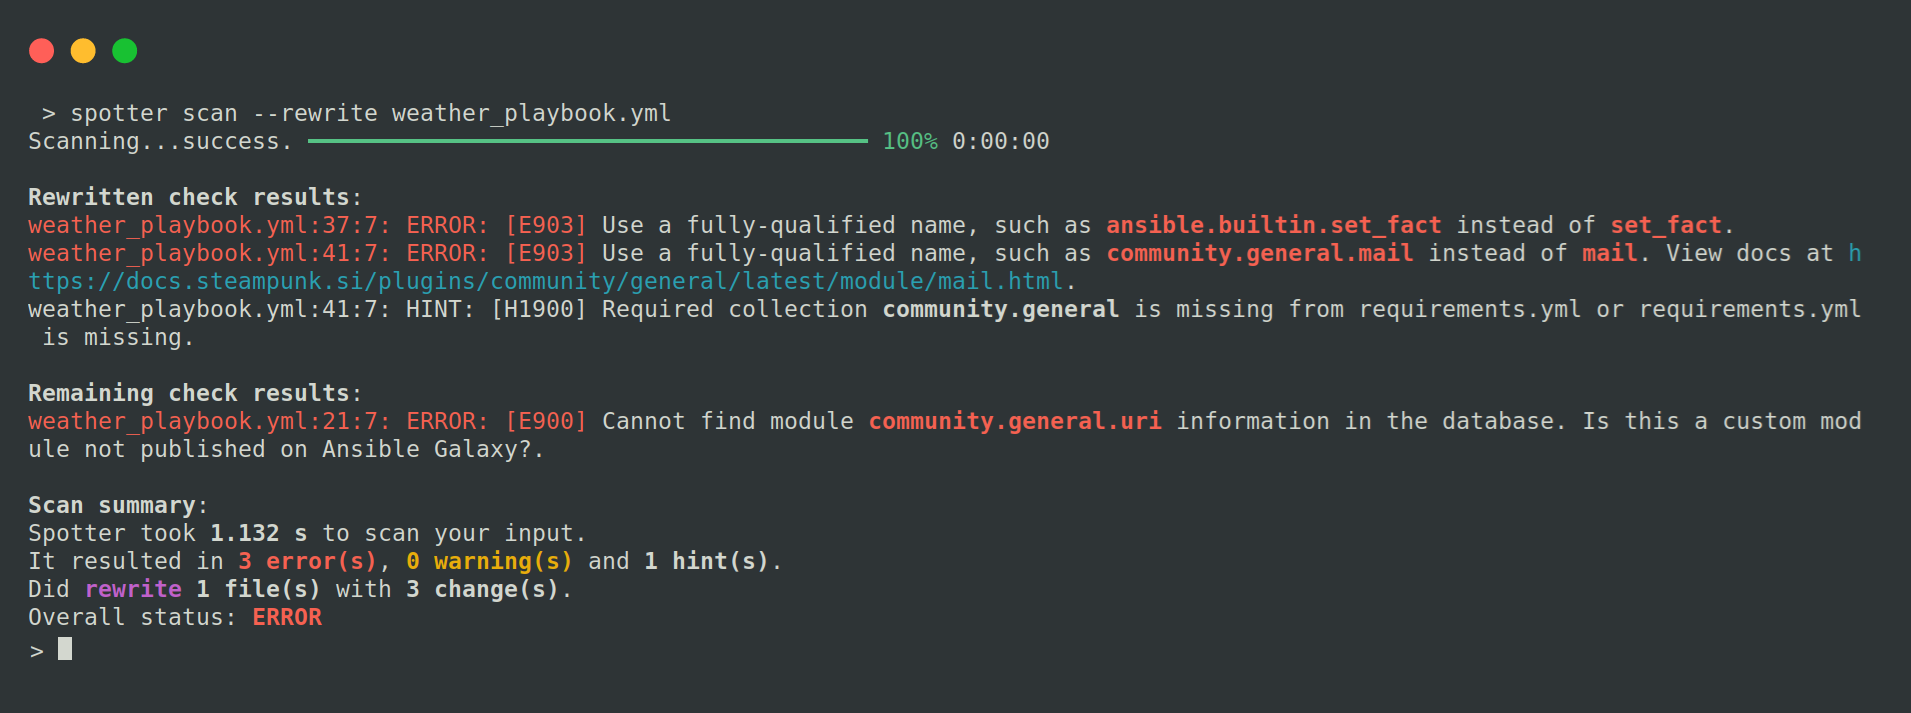Click the red ERROR overall status text
Screen dimensions: 1911x713
pyautogui.click(x=287, y=618)
